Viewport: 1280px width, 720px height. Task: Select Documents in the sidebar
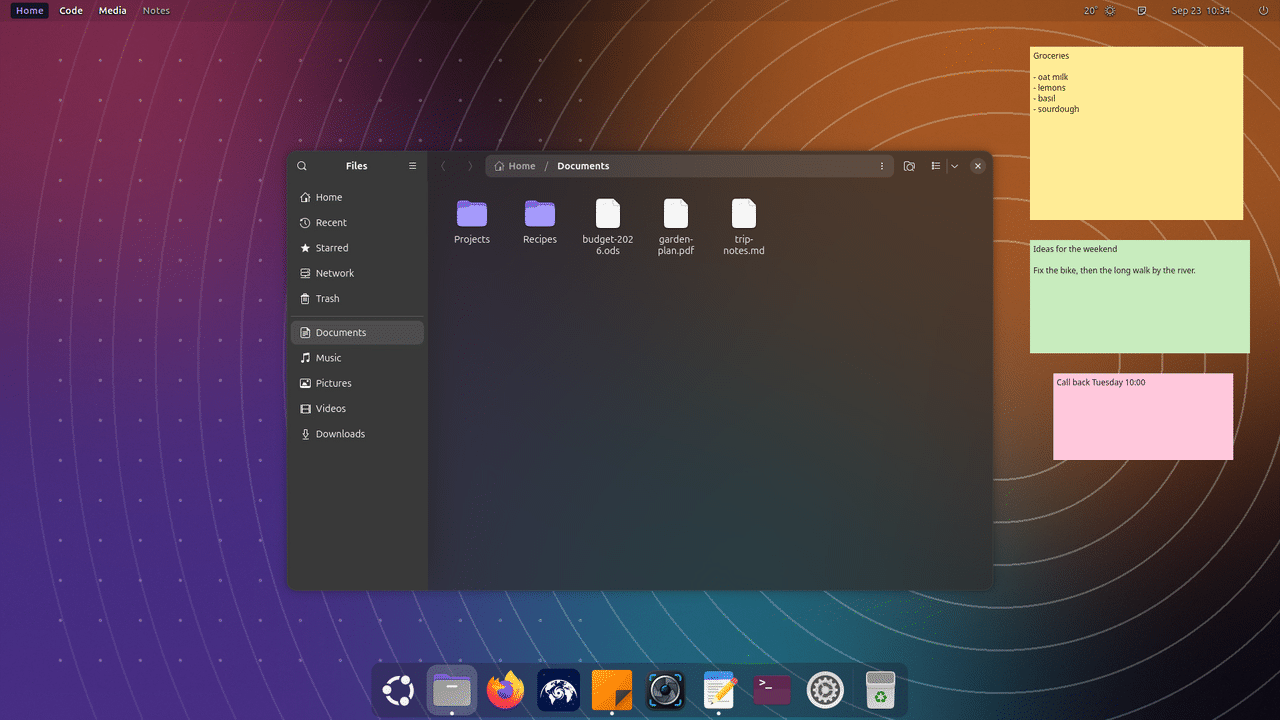pos(357,332)
